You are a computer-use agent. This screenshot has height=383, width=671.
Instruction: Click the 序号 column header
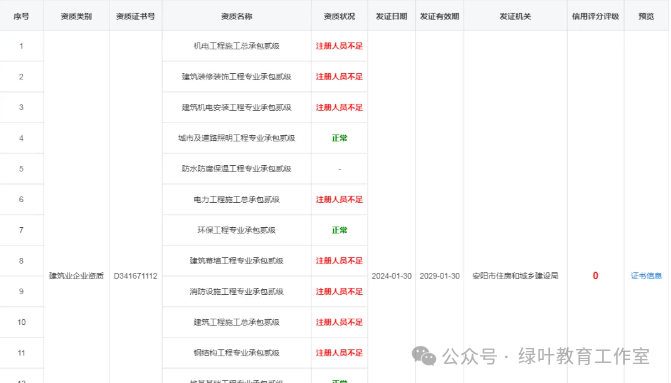(21, 16)
